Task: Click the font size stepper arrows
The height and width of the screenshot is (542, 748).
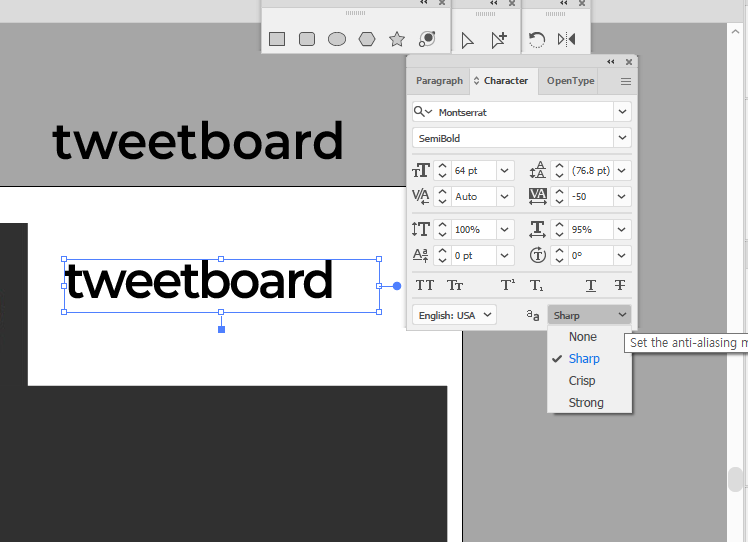Action: tap(442, 171)
